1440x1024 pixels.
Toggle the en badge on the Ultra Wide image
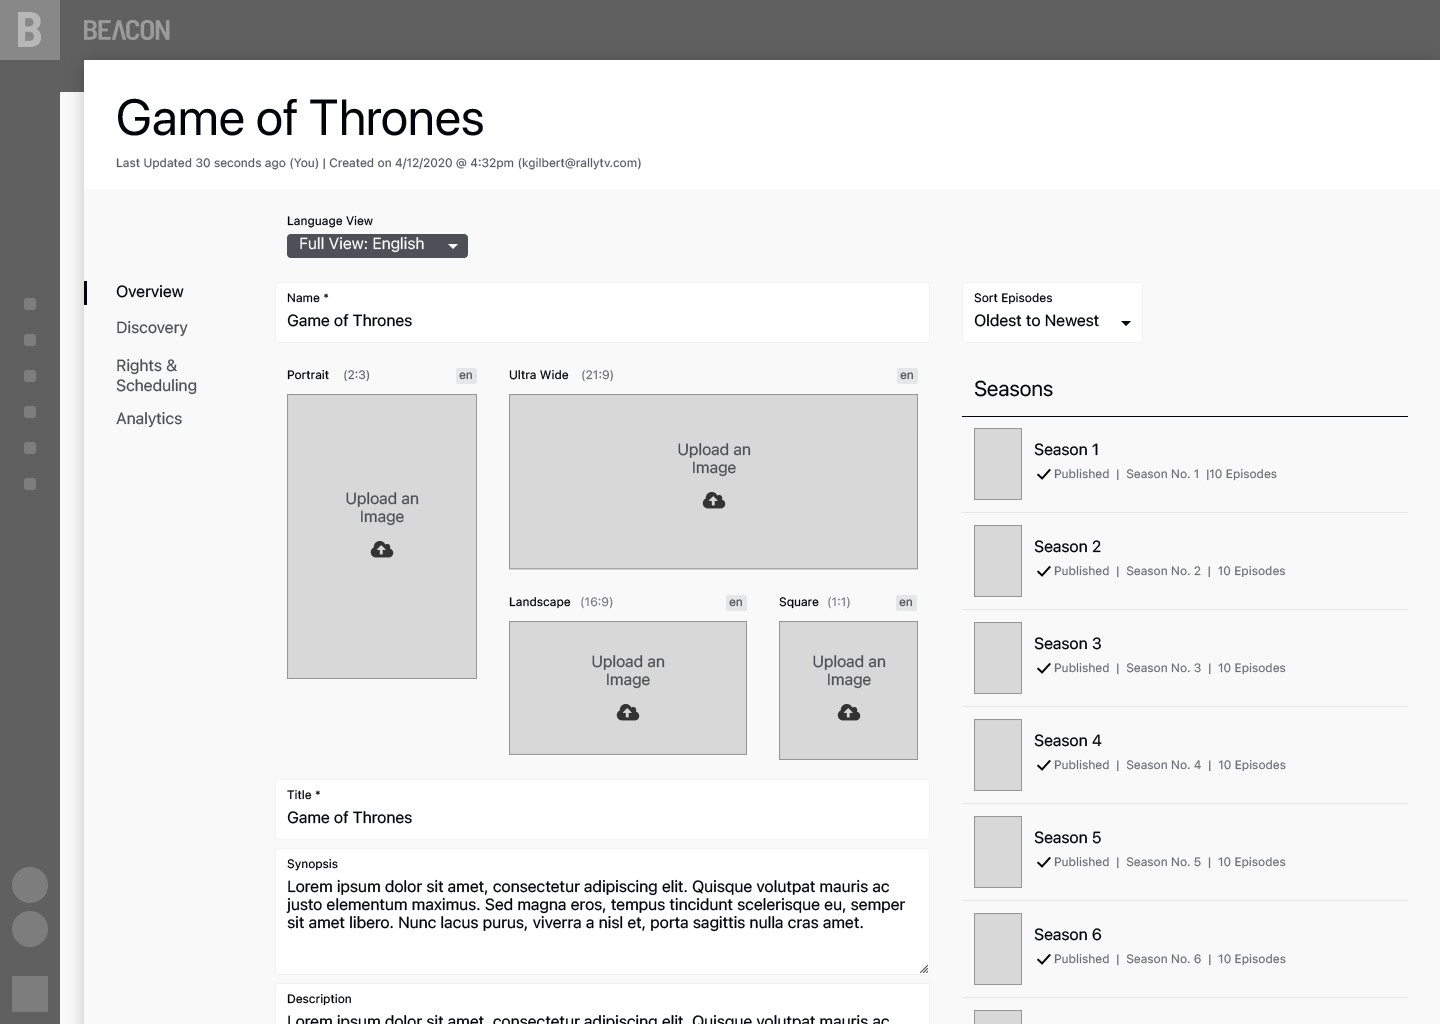coord(906,375)
